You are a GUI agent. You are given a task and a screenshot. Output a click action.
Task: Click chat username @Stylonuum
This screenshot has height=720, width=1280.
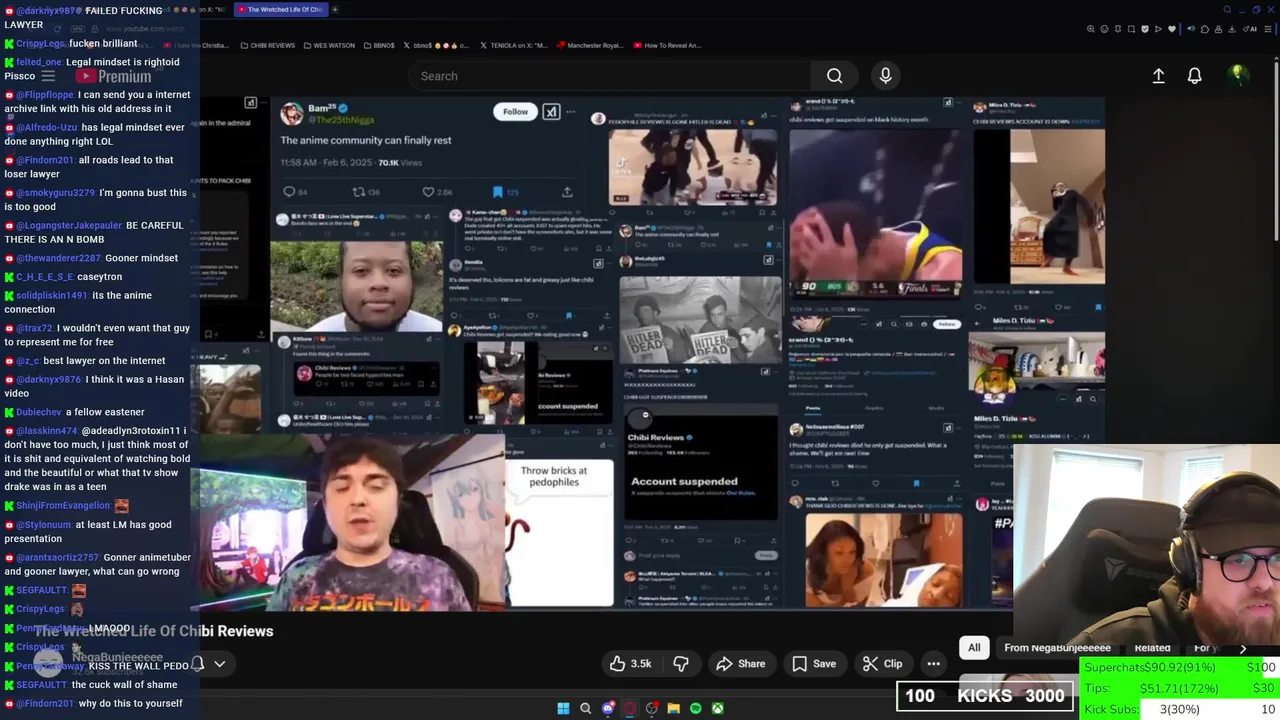[x=43, y=525]
